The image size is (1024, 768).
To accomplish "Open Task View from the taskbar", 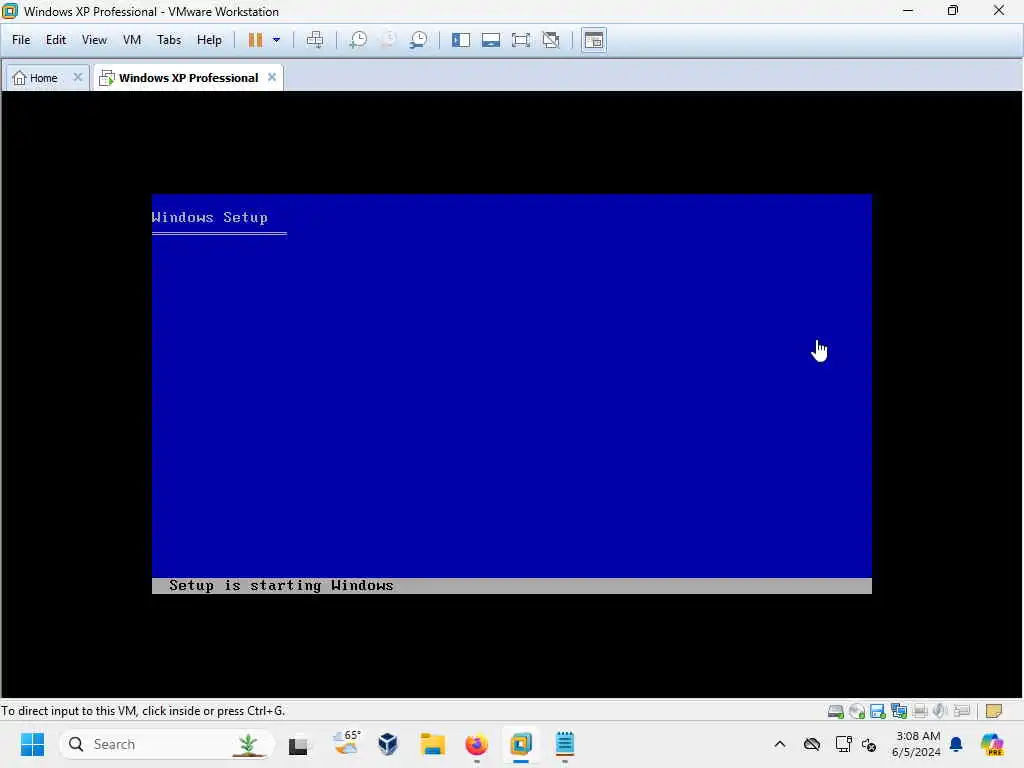I will pyautogui.click(x=298, y=744).
